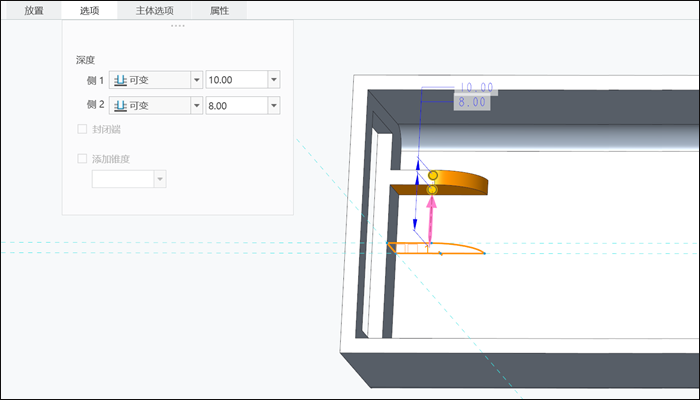Viewport: 700px width, 400px height.
Task: Click the 侧 1 可变 depth icon
Action: tap(121, 80)
